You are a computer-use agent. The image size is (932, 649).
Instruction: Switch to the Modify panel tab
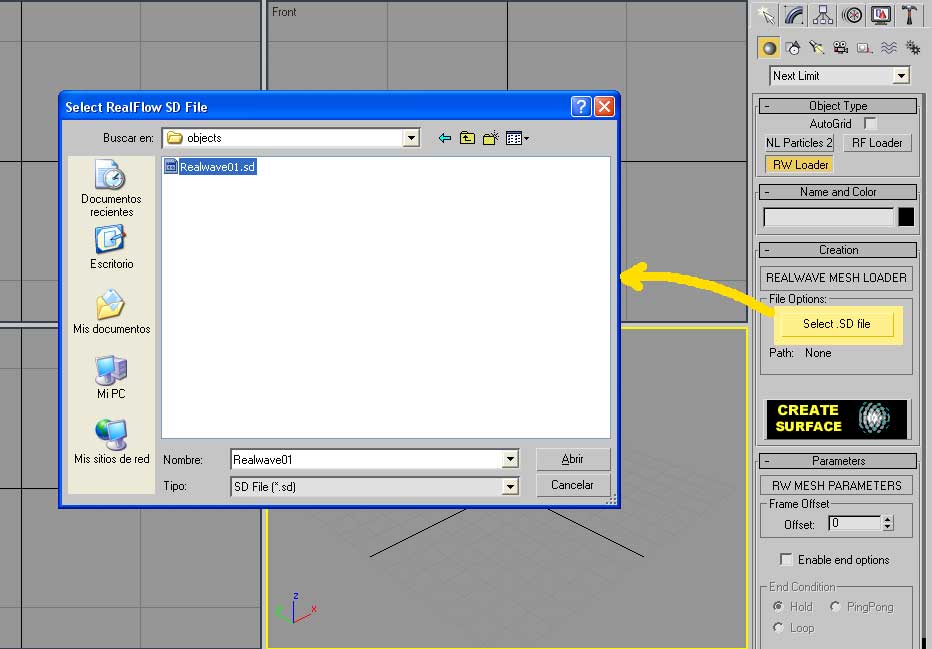tap(795, 15)
